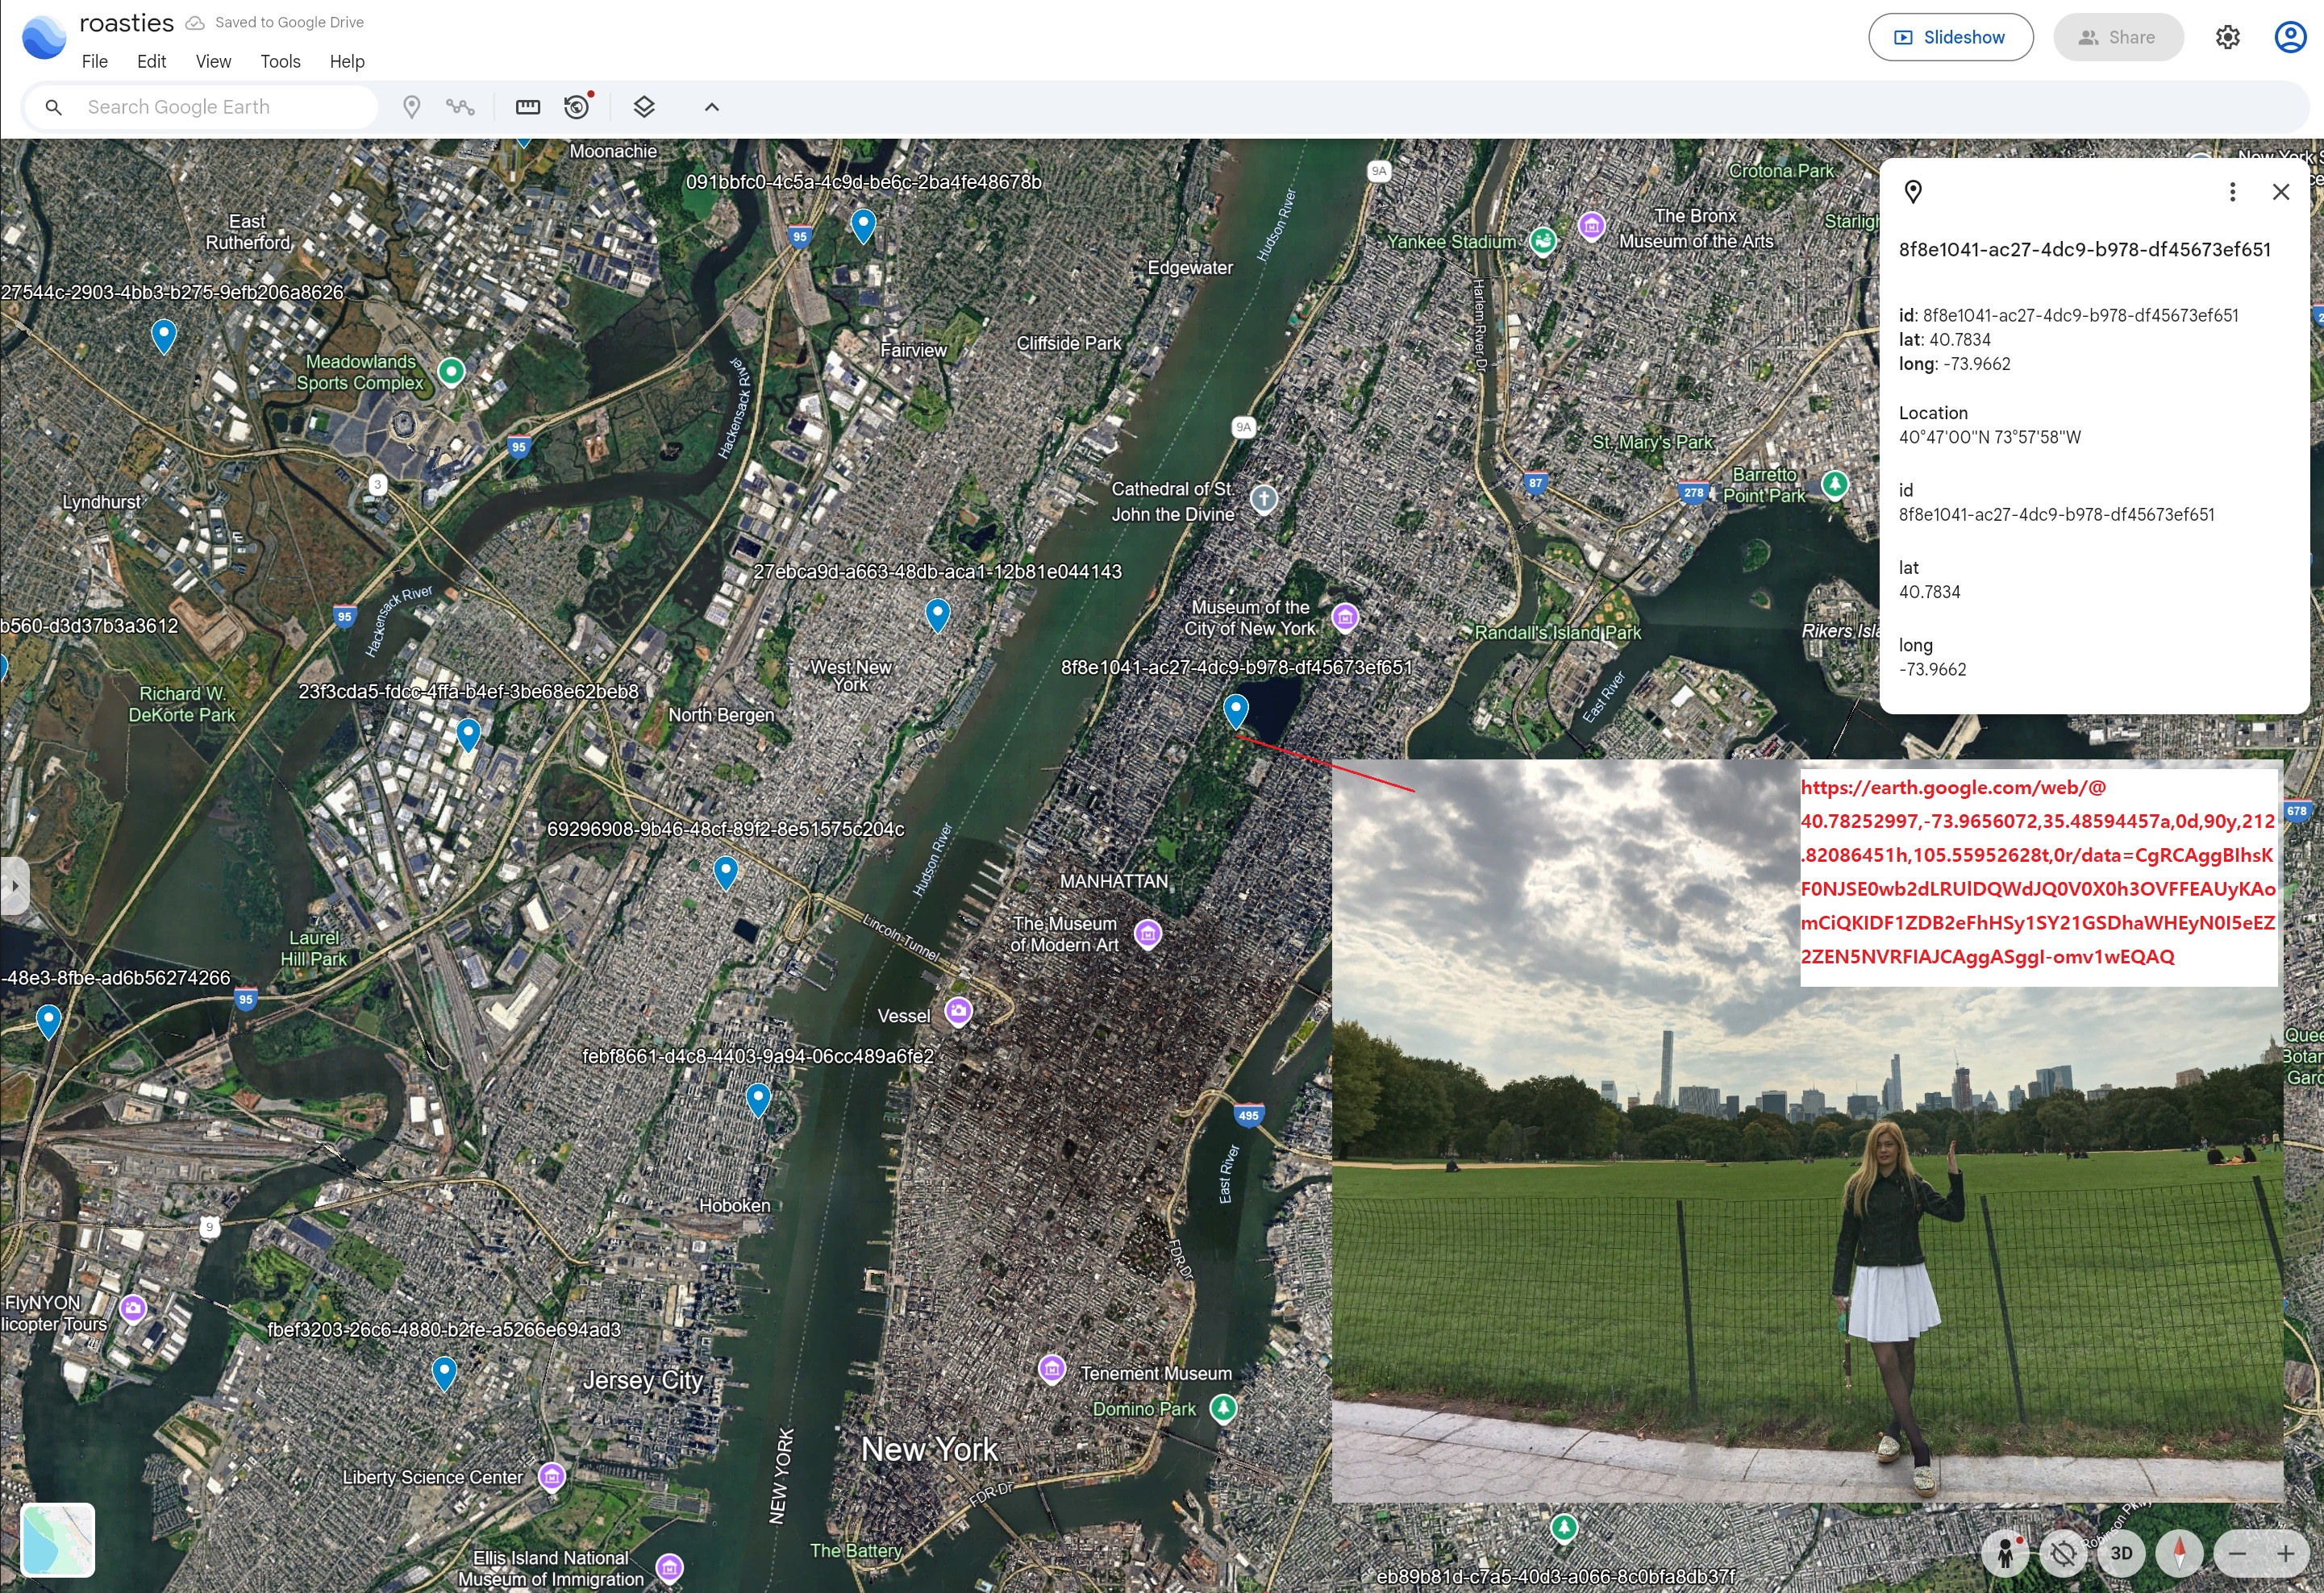
Task: Open the map layers icon
Action: pyautogui.click(x=644, y=107)
